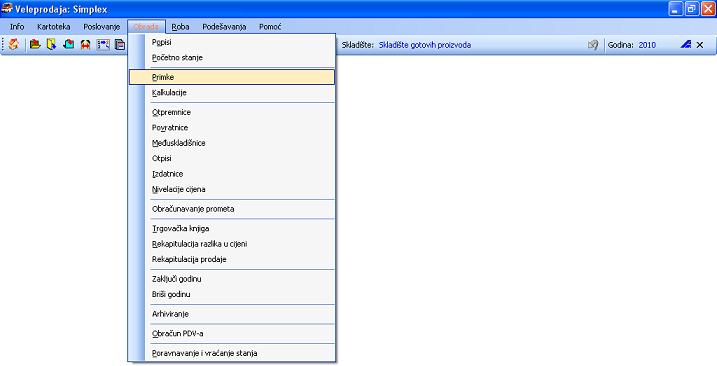Click the Godina 2010 year value
This screenshot has width=717, height=366.
pos(647,45)
